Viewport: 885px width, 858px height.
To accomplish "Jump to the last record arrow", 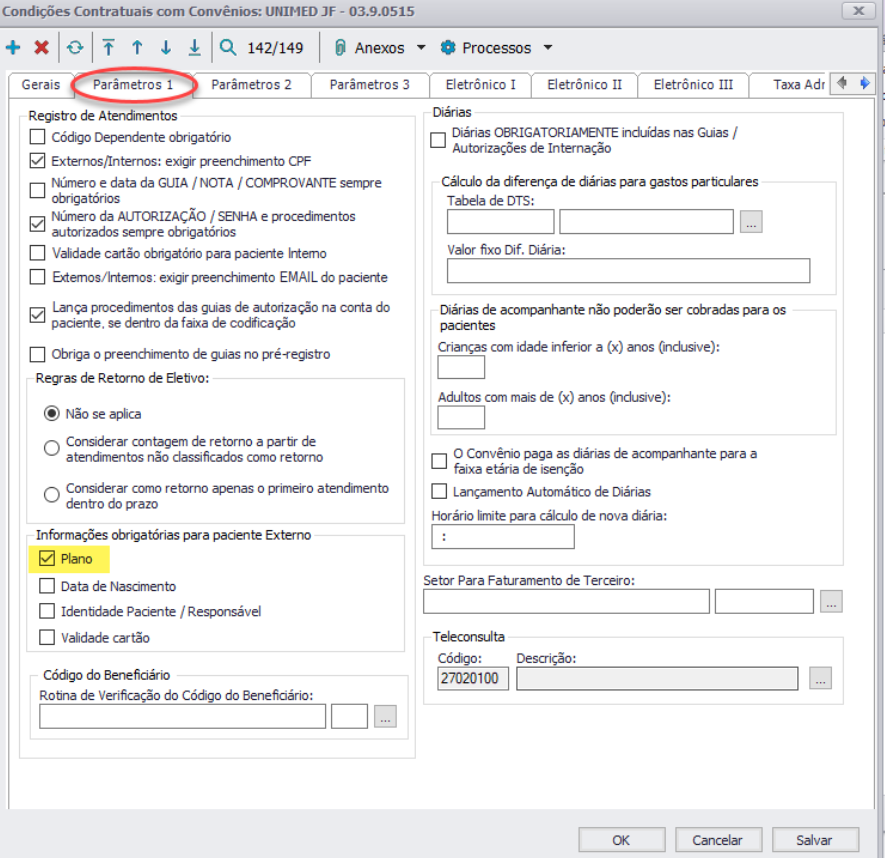I will pos(194,47).
